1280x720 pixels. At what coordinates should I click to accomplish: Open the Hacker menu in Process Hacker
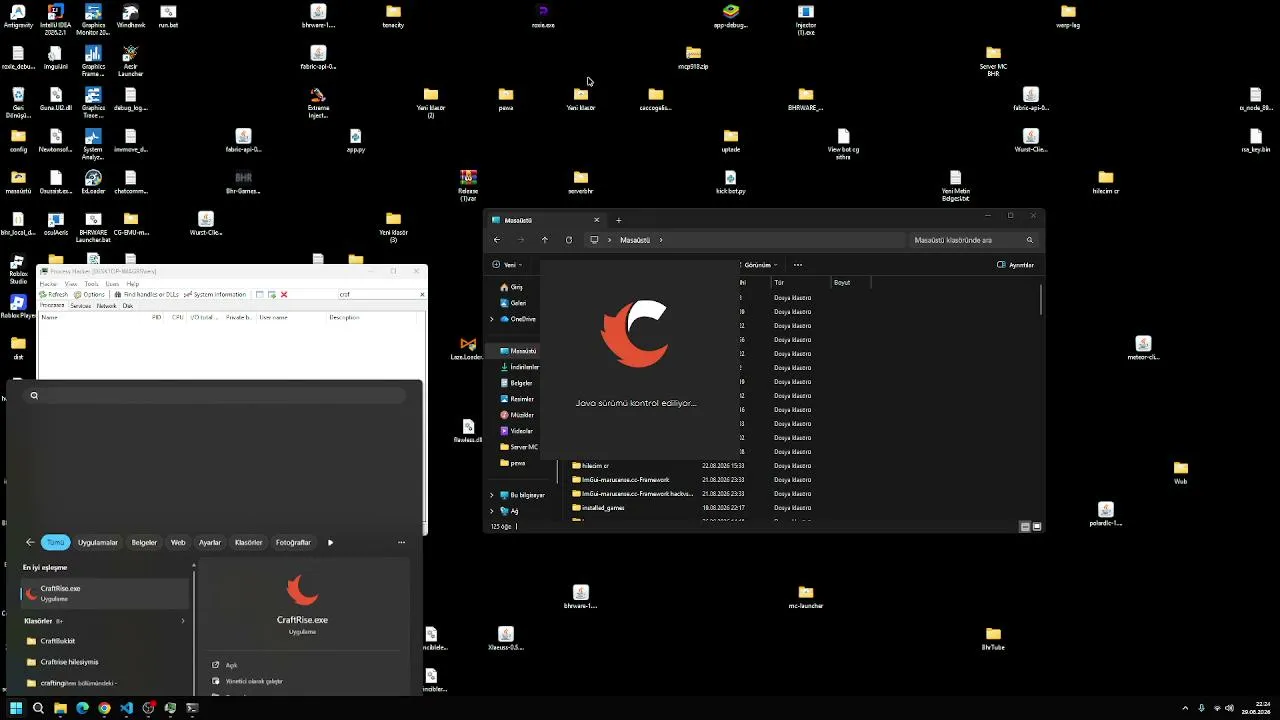48,284
